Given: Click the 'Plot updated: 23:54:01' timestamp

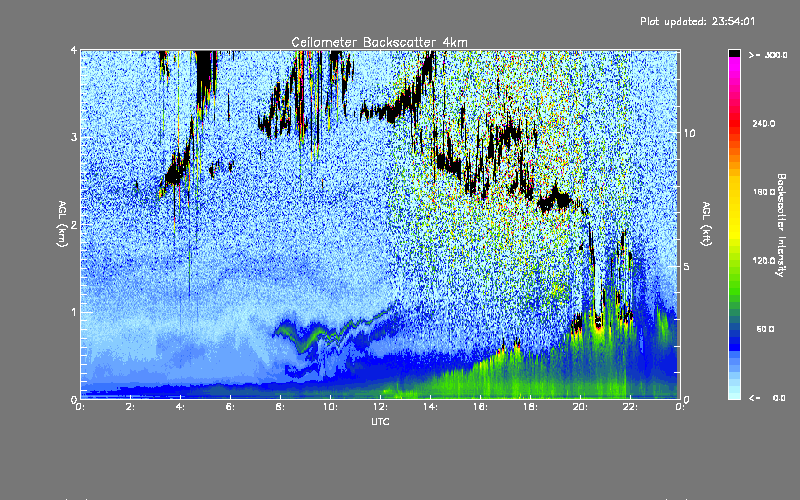Looking at the screenshot, I should point(697,21).
